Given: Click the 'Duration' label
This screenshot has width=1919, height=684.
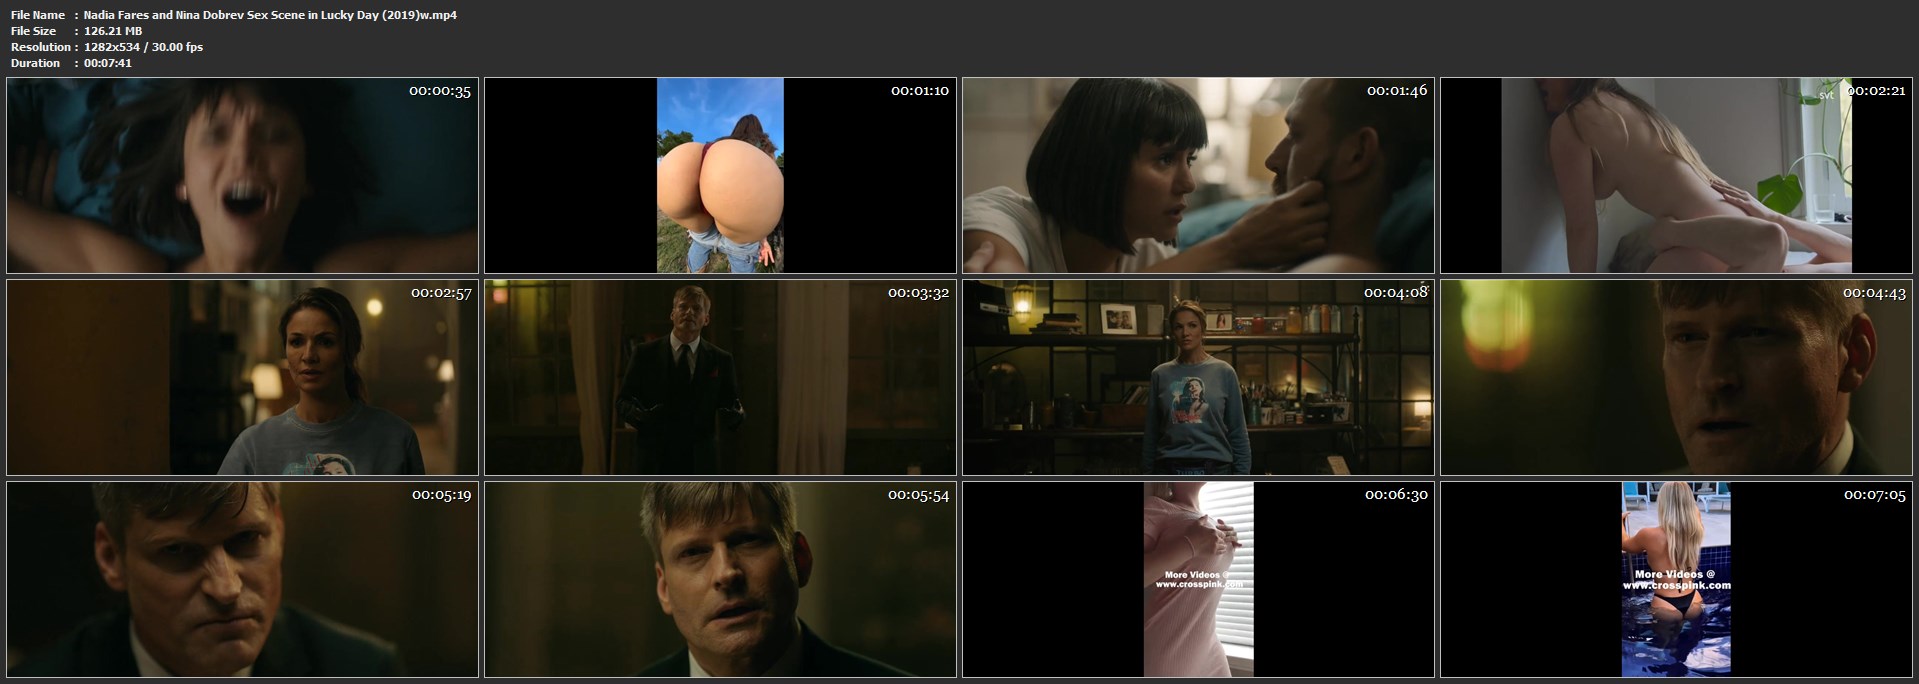Looking at the screenshot, I should 36,63.
